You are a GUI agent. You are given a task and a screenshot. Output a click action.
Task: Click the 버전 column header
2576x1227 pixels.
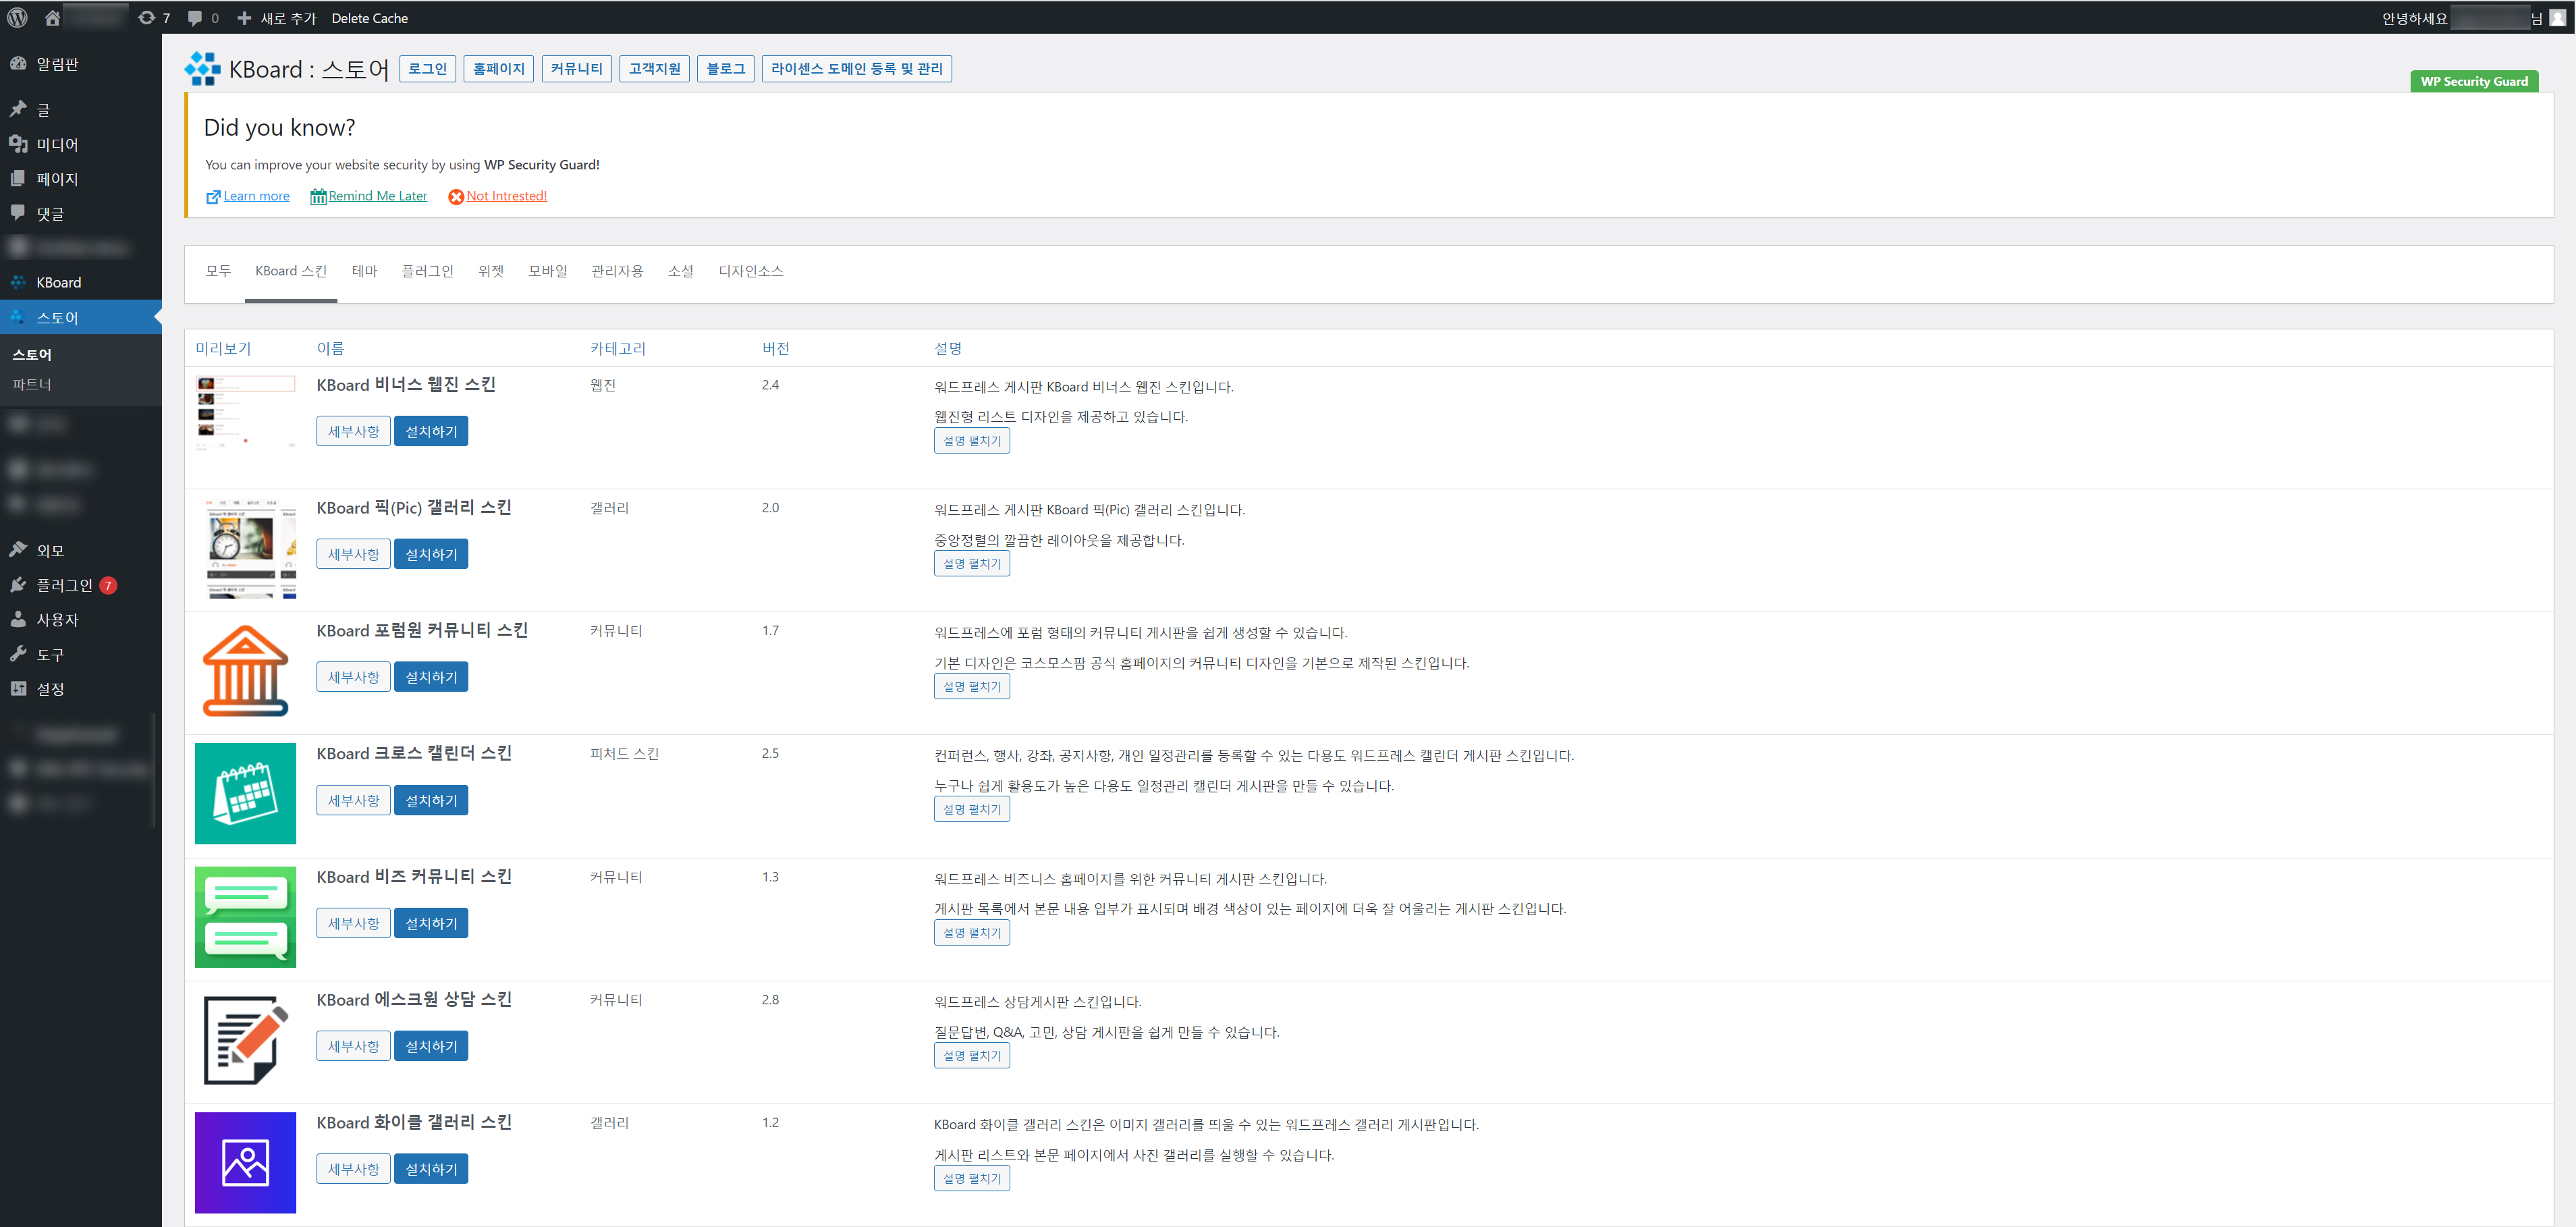pyautogui.click(x=776, y=348)
